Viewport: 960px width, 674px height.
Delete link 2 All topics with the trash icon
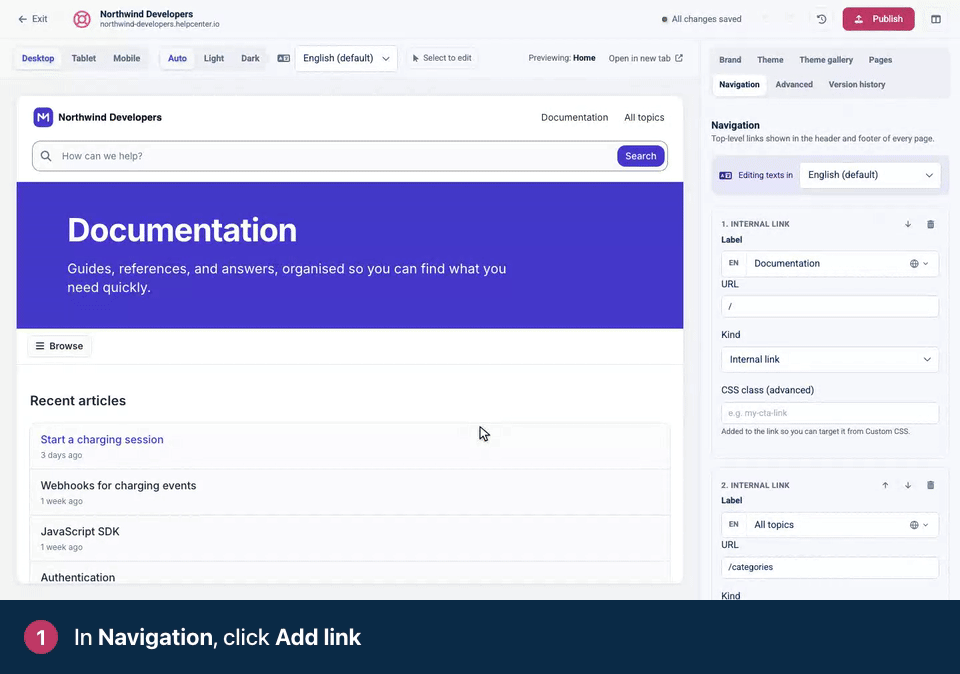pos(930,485)
